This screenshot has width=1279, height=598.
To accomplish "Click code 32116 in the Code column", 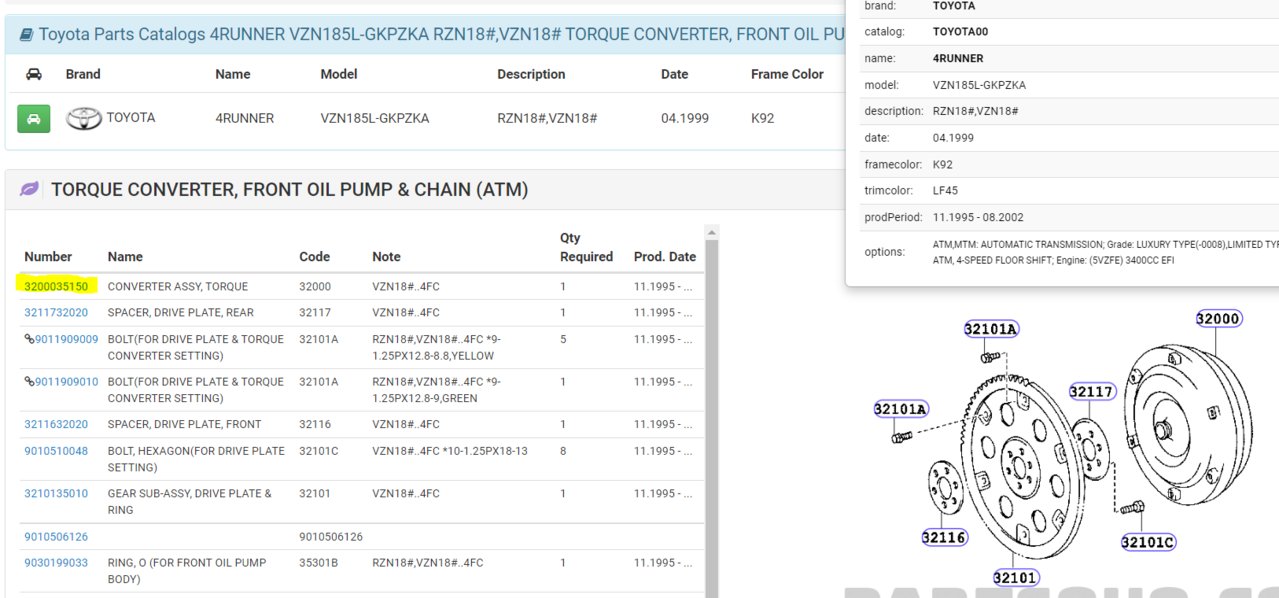I will point(315,424).
